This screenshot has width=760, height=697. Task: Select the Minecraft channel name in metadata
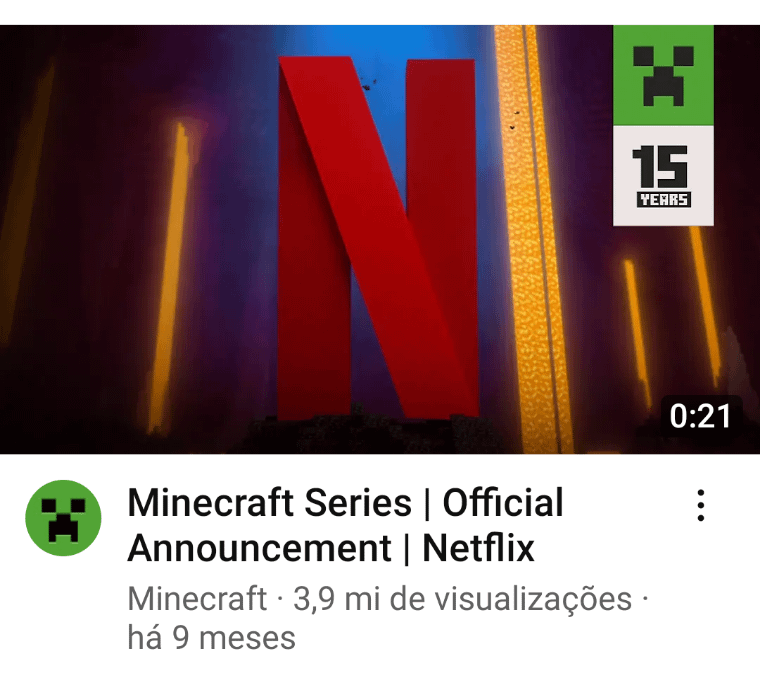pos(197,599)
